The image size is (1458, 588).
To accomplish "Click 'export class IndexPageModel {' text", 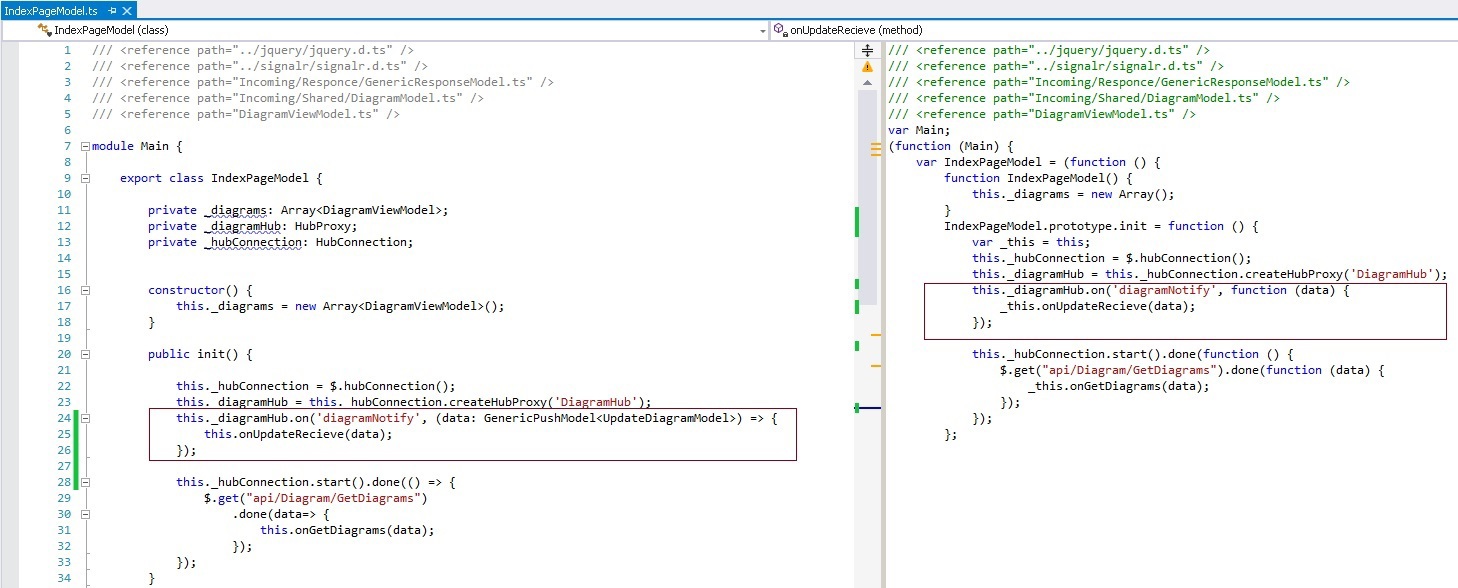I will [221, 178].
